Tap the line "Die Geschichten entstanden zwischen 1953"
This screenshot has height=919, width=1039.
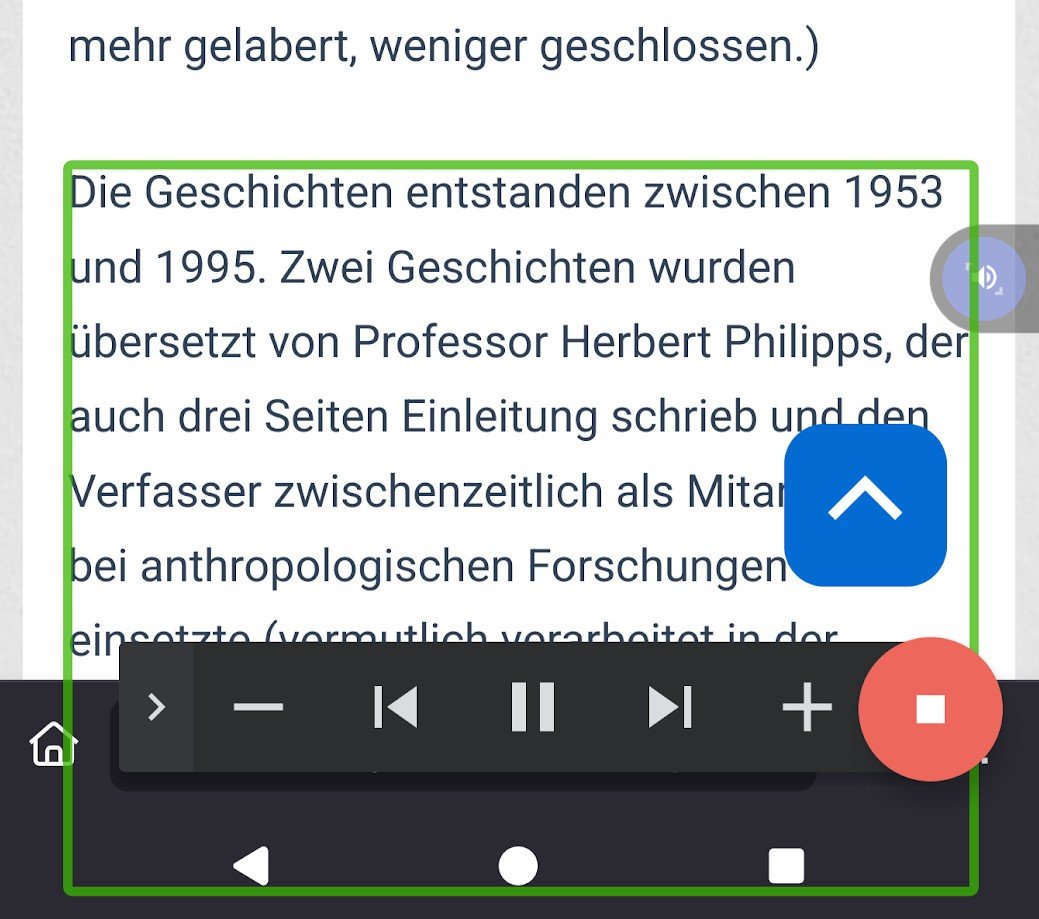coord(506,193)
